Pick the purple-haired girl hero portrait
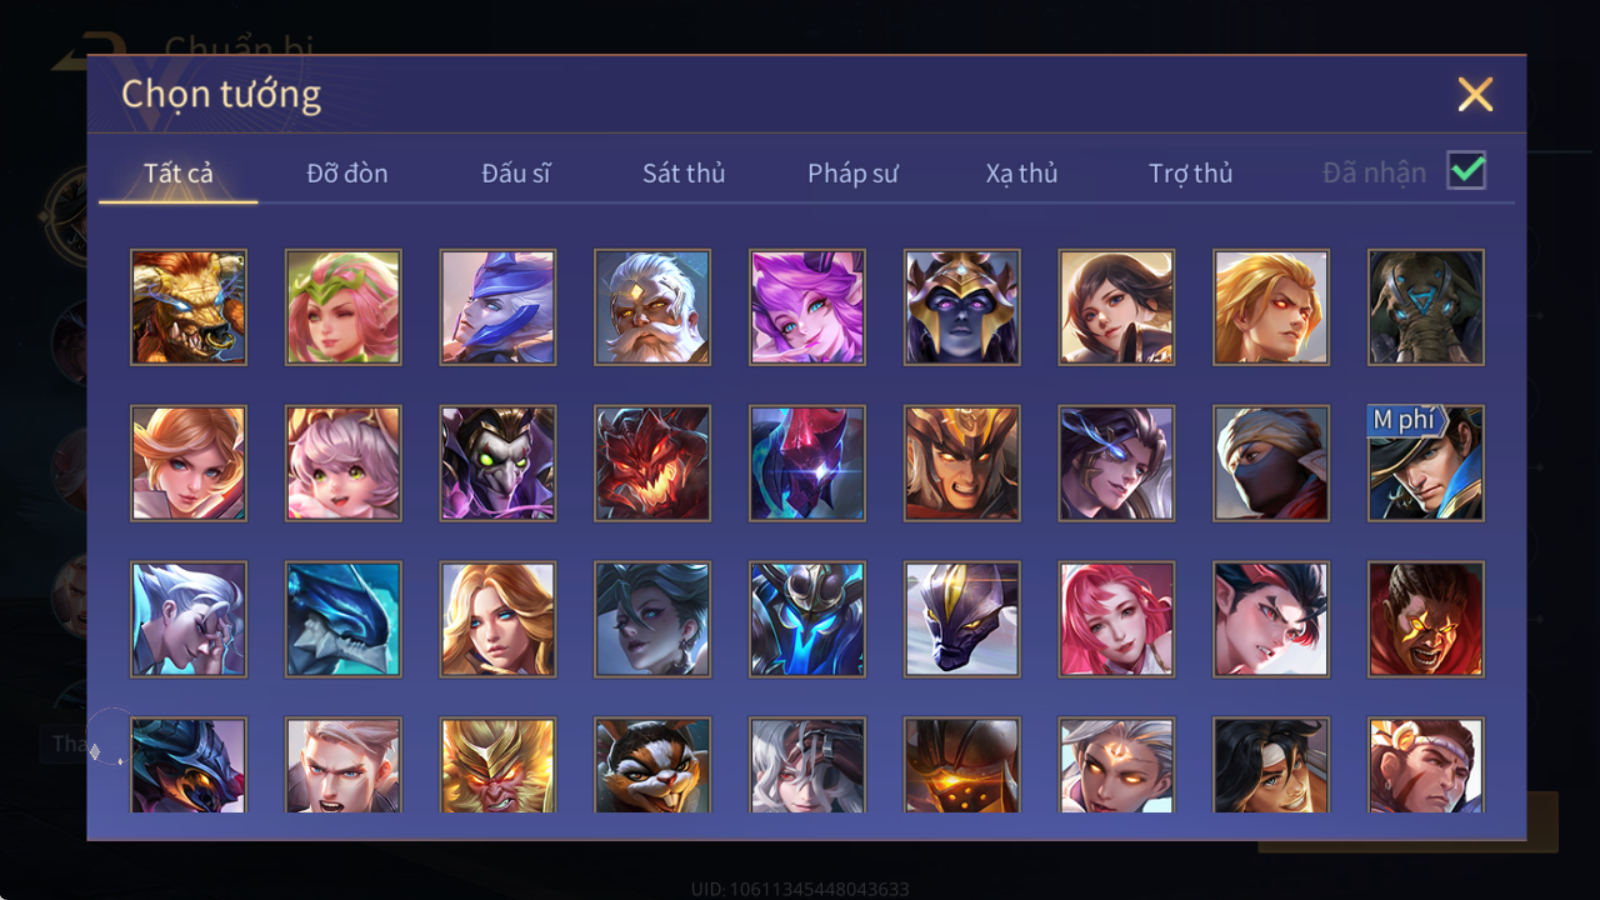 coord(807,307)
